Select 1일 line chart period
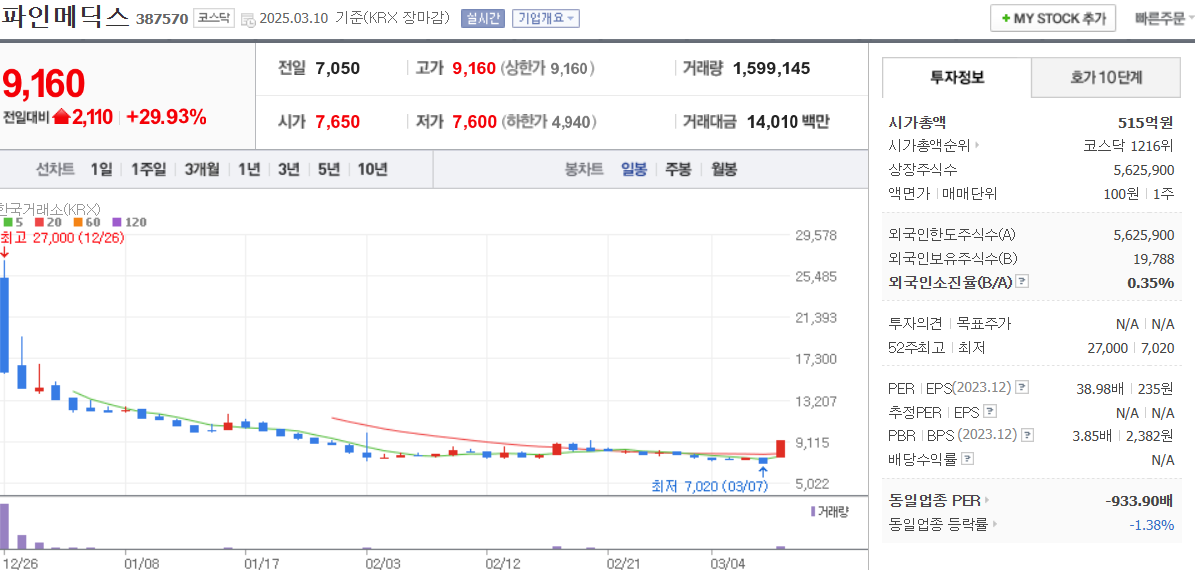The image size is (1200, 570). 101,169
